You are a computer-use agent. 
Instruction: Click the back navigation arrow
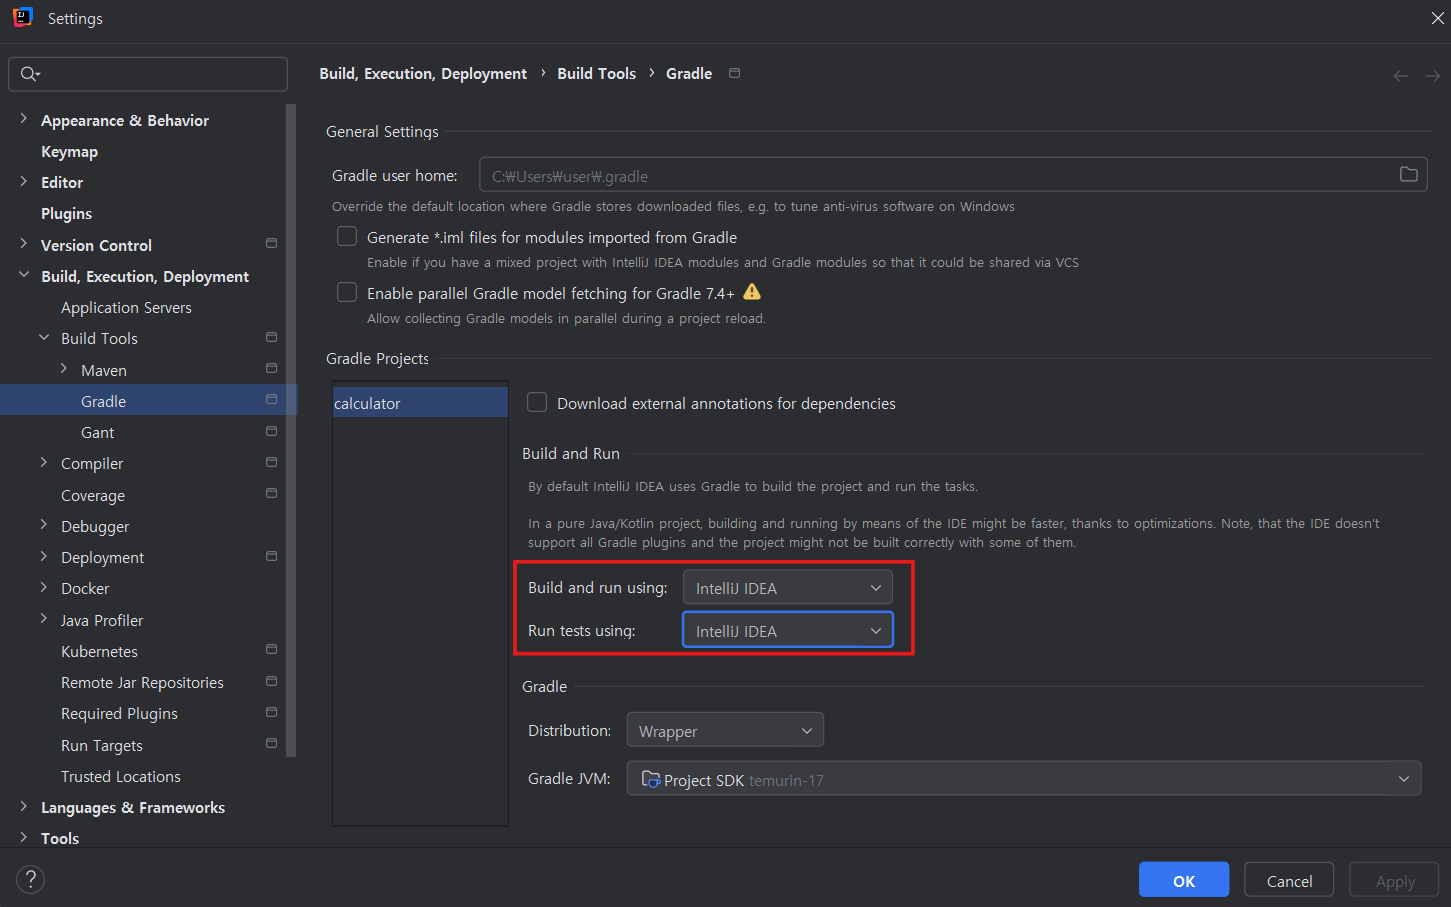pos(1400,76)
